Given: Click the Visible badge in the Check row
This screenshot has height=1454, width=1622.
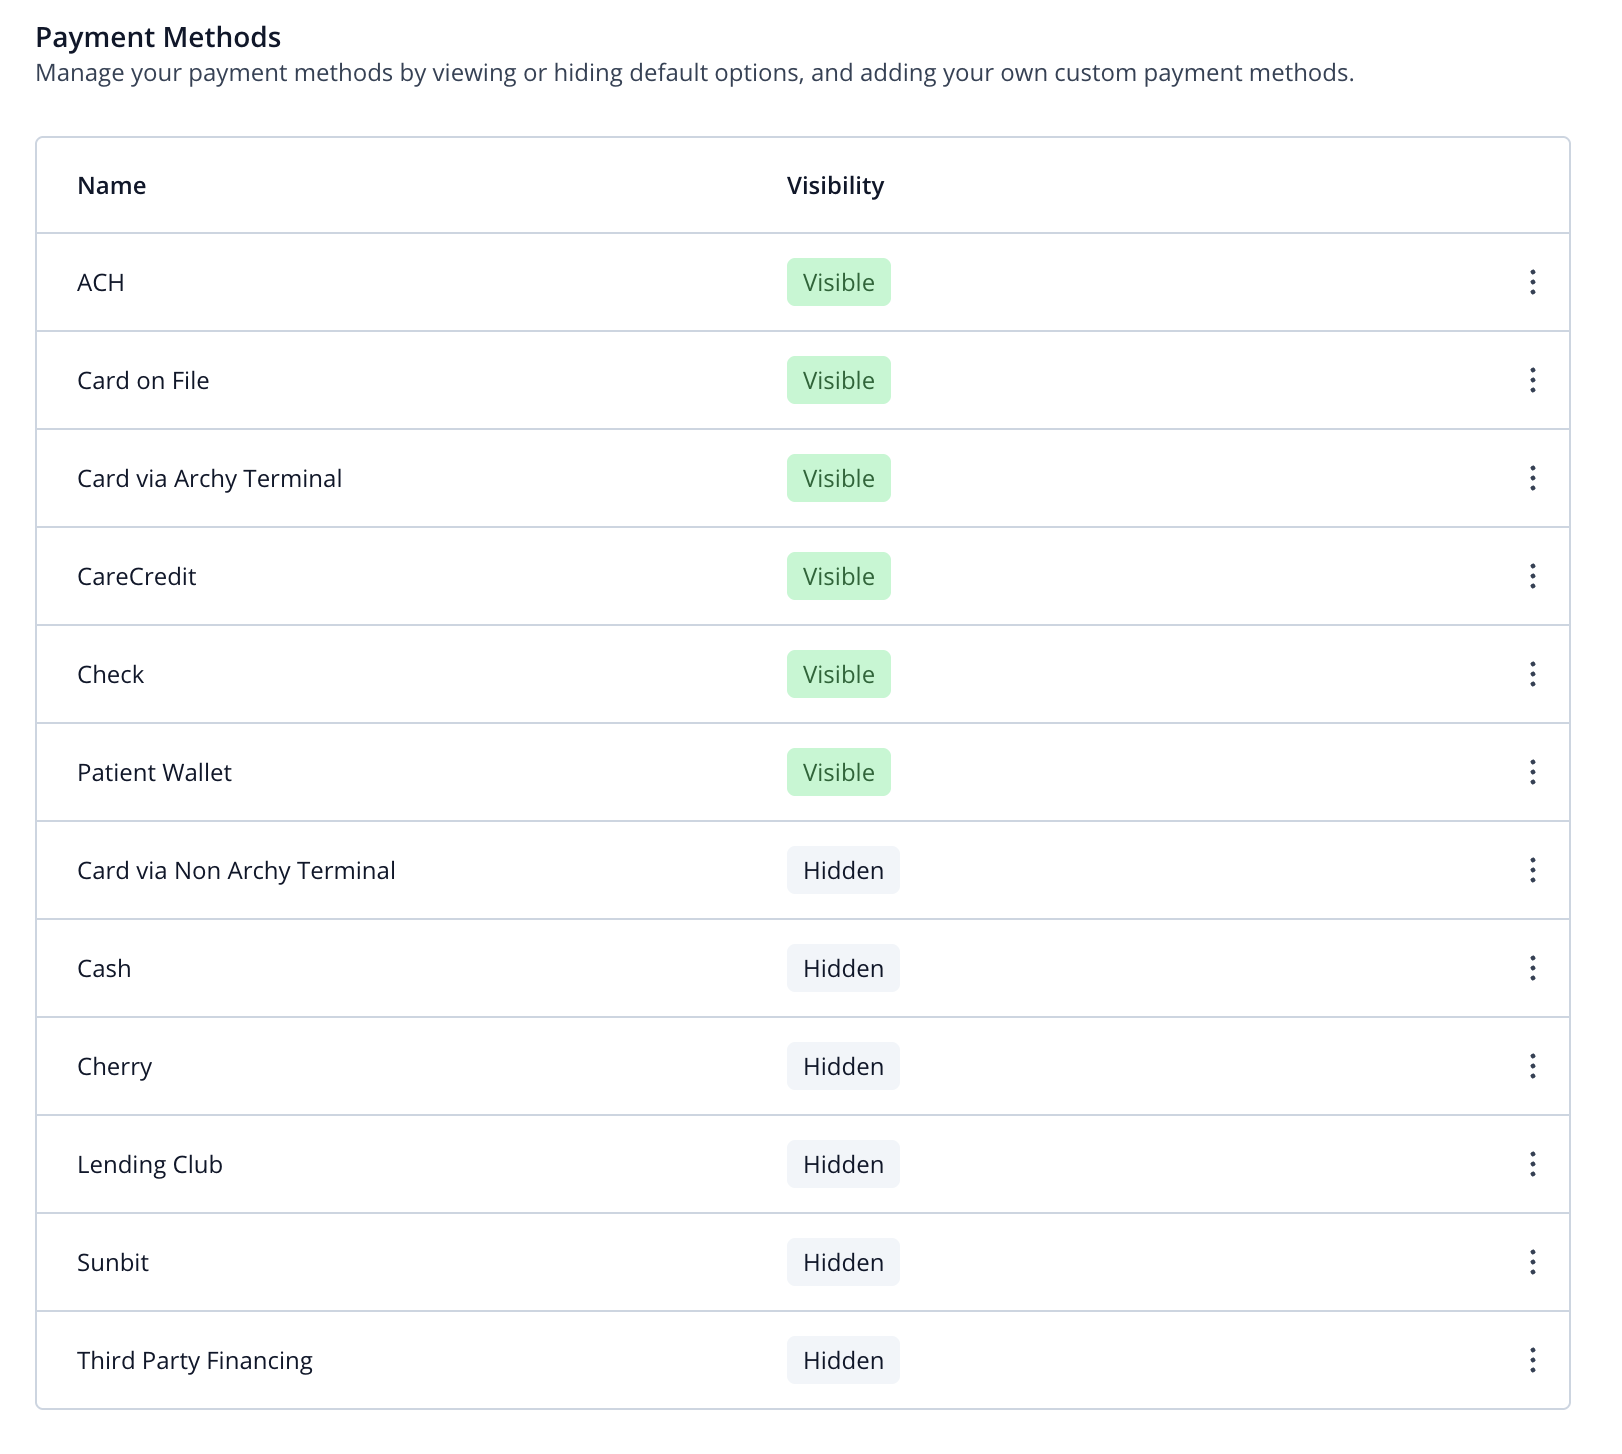Looking at the screenshot, I should point(839,674).
